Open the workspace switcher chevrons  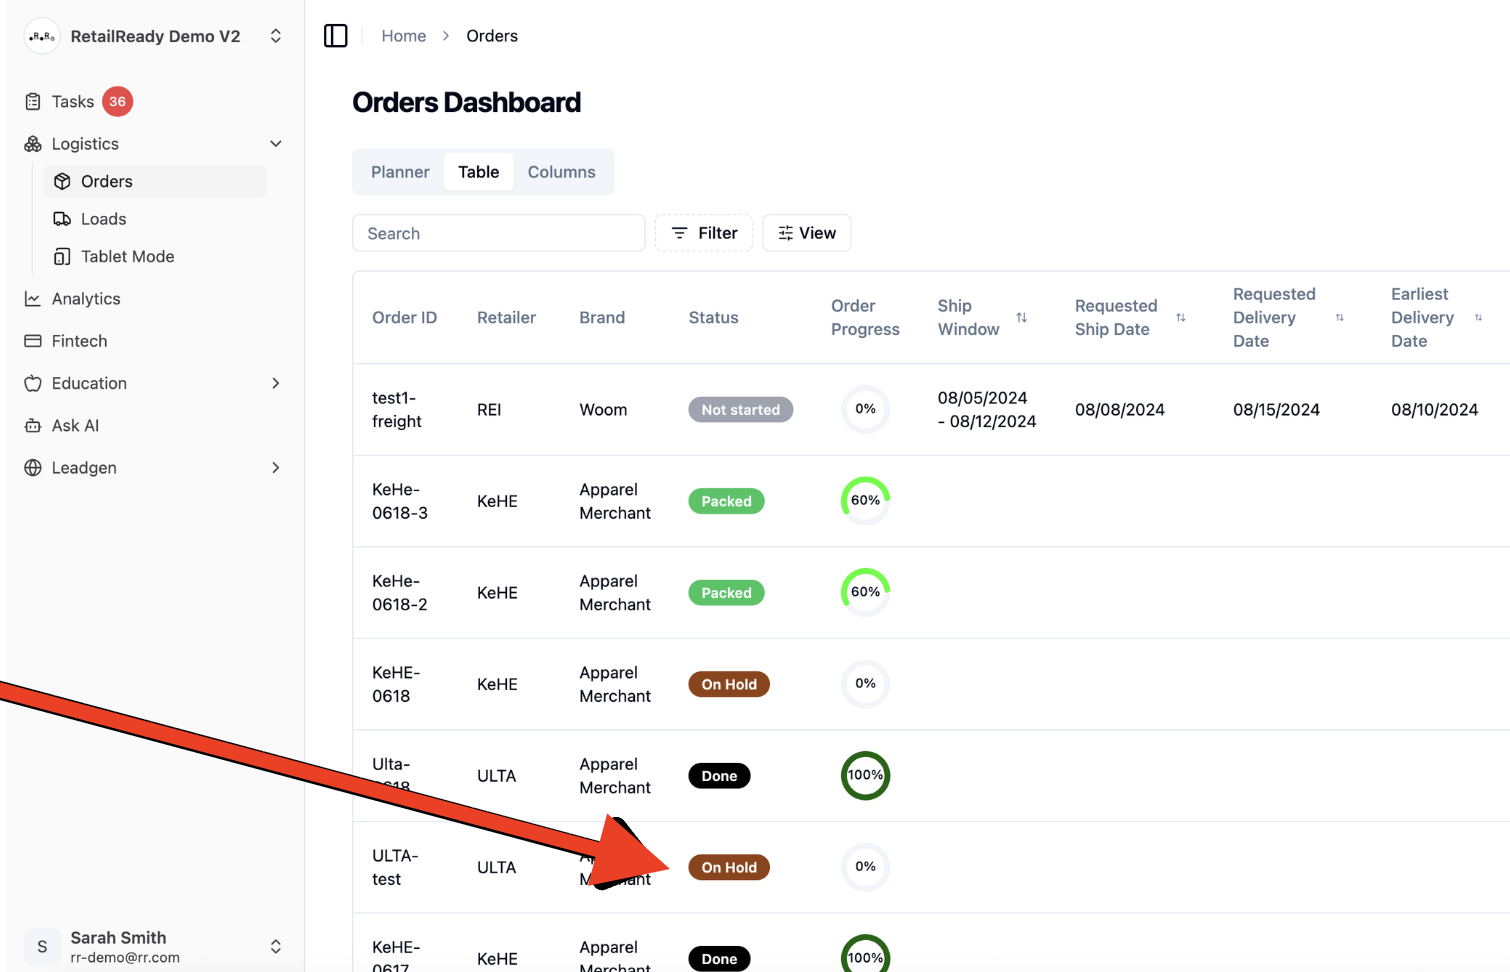276,36
